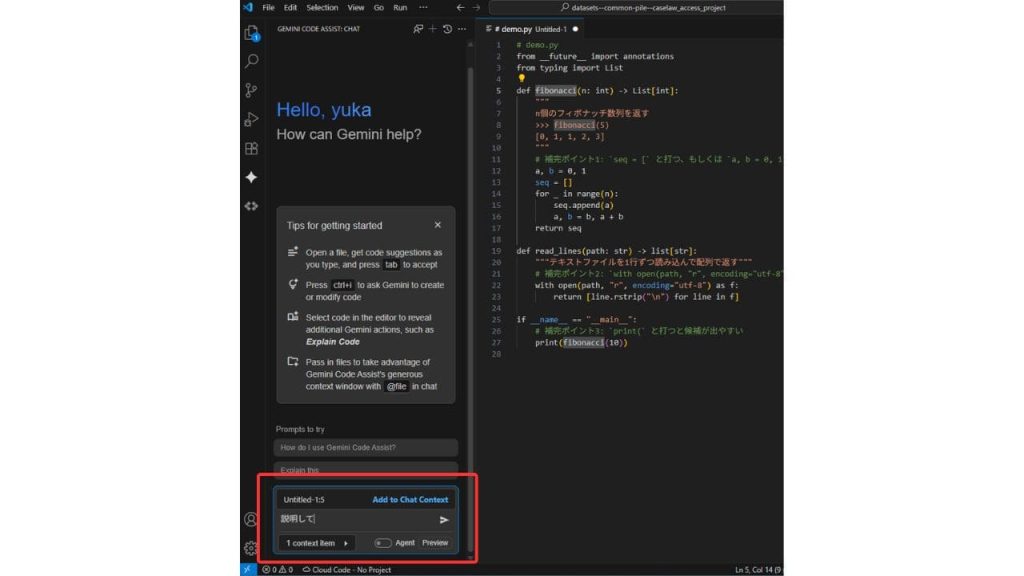Open the Run and Debug view
Viewport: 1024px width, 576px height.
coord(251,120)
